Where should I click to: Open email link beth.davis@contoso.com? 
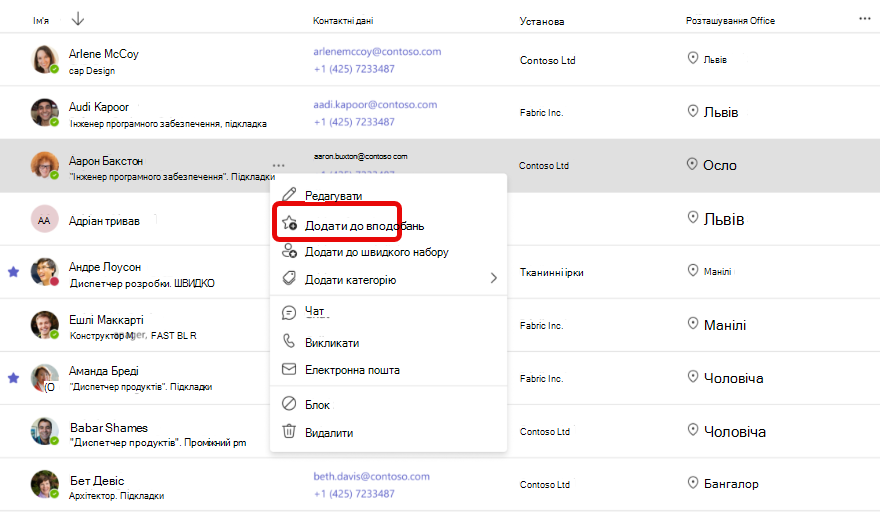click(372, 476)
